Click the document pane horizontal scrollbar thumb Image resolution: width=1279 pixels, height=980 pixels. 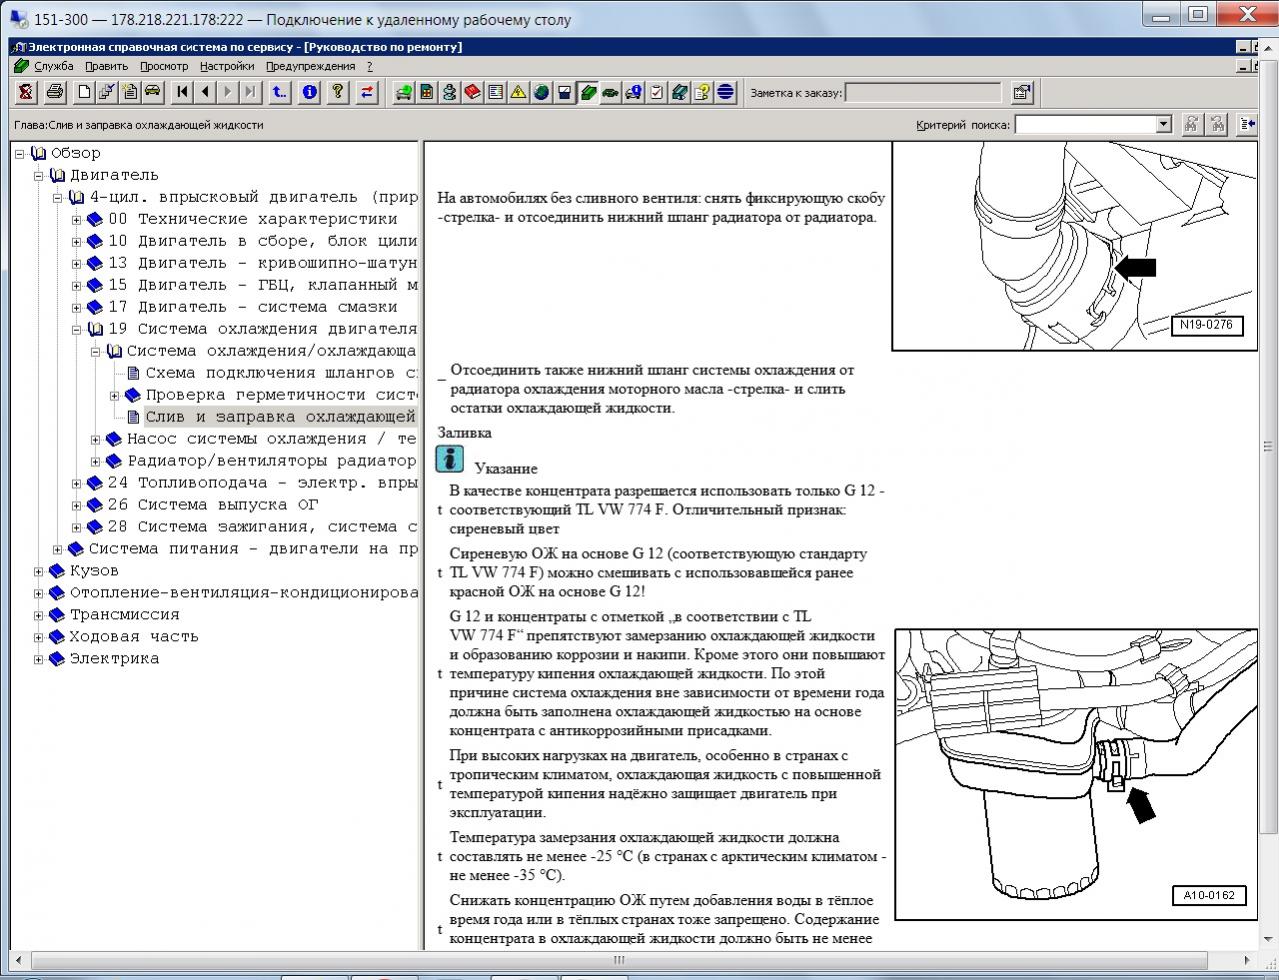click(x=619, y=959)
